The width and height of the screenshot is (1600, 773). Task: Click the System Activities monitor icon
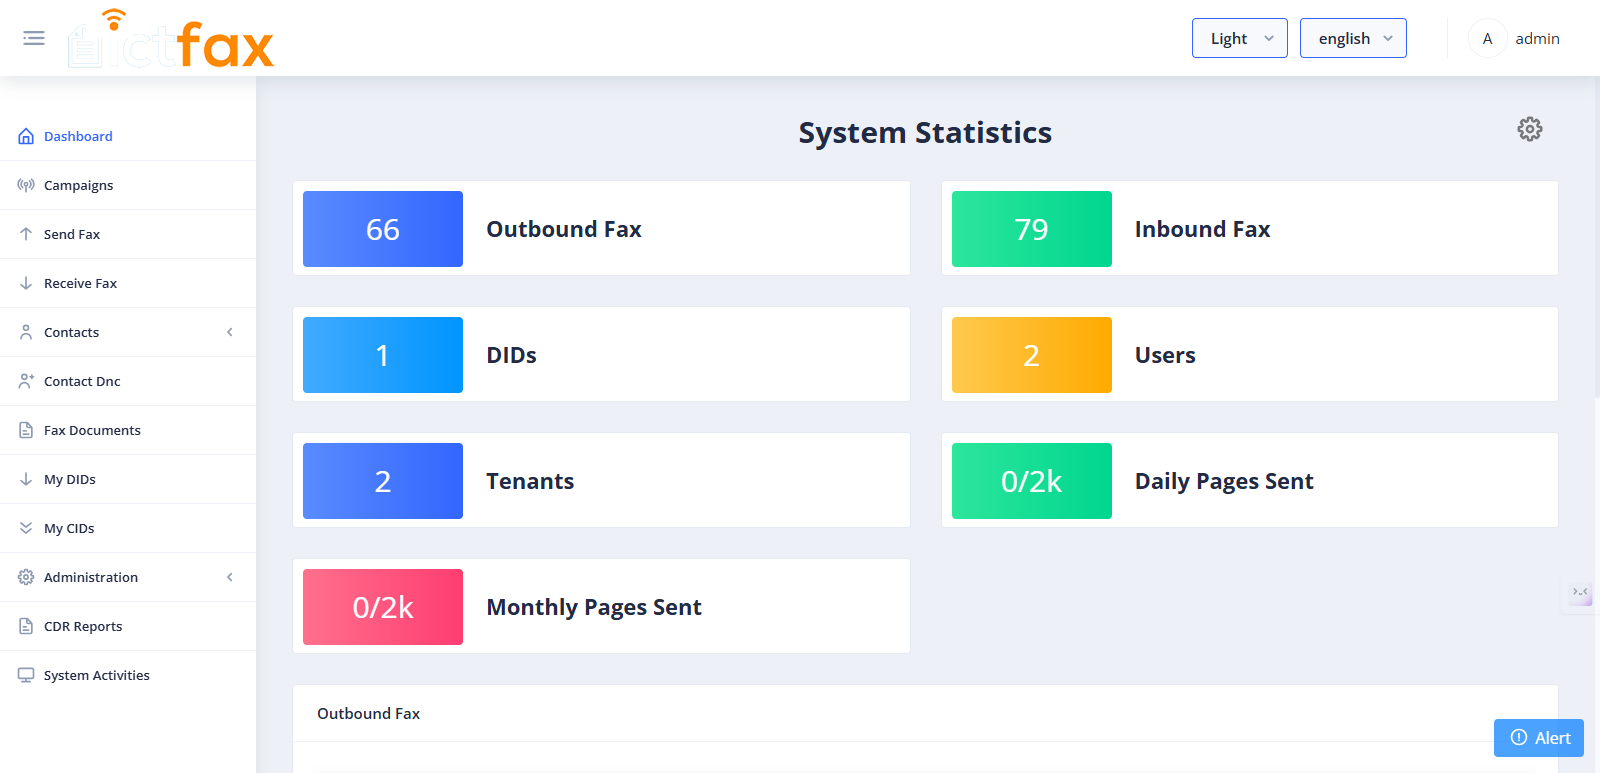(x=26, y=675)
